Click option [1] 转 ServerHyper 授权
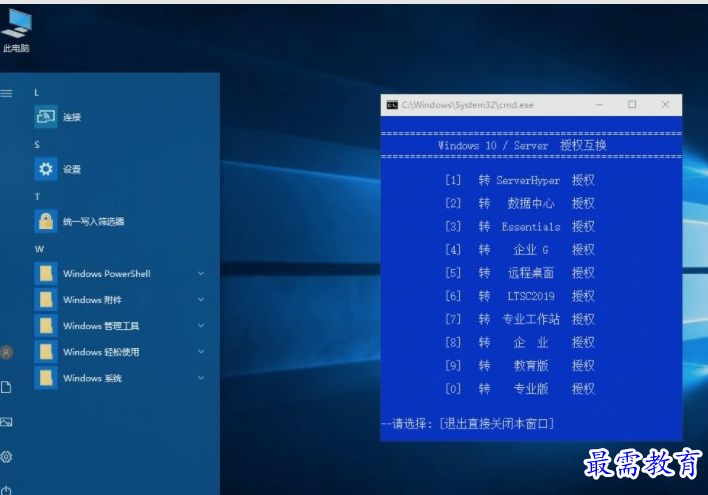708x495 pixels. coord(520,180)
